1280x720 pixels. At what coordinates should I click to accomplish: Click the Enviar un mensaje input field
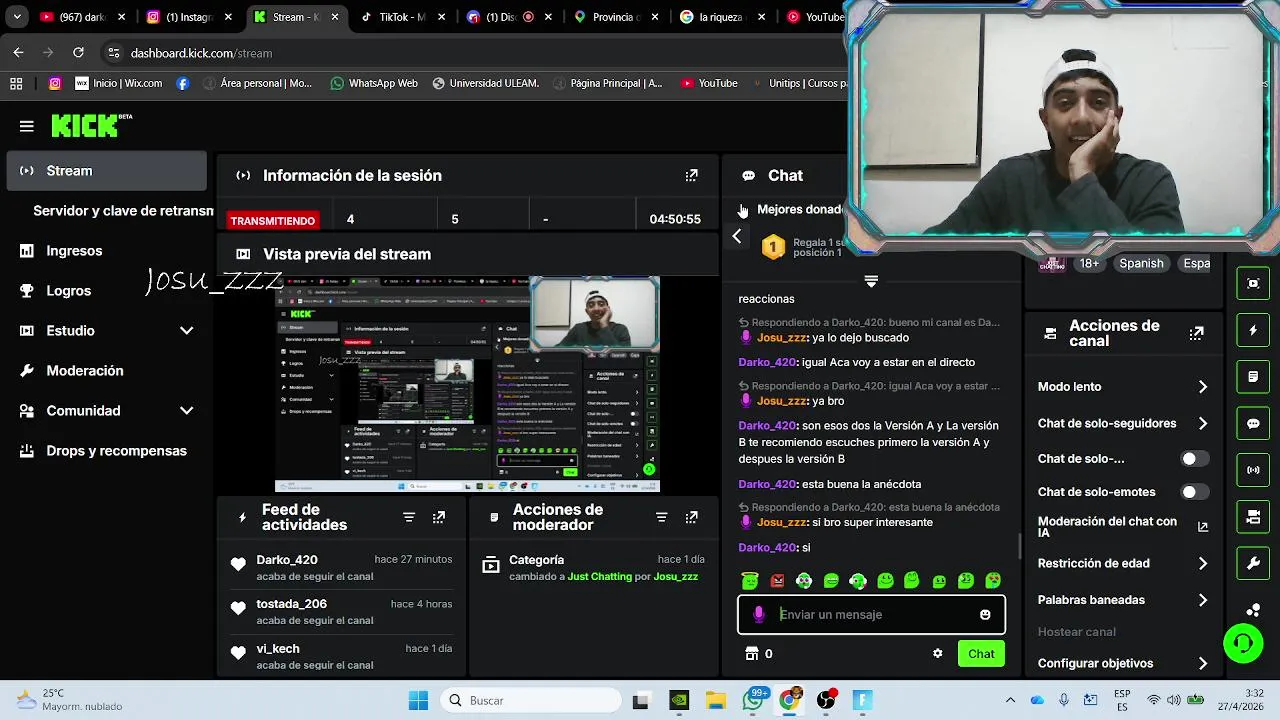point(871,614)
